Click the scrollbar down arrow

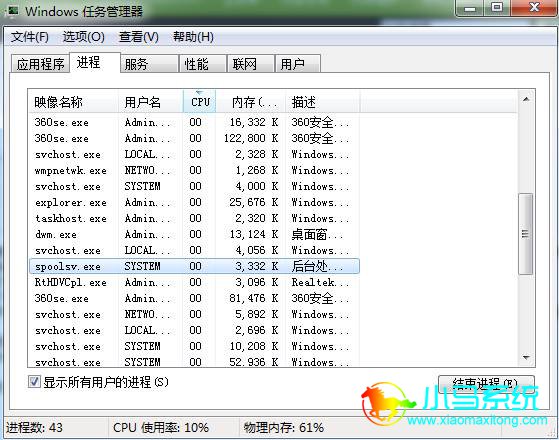click(x=526, y=357)
